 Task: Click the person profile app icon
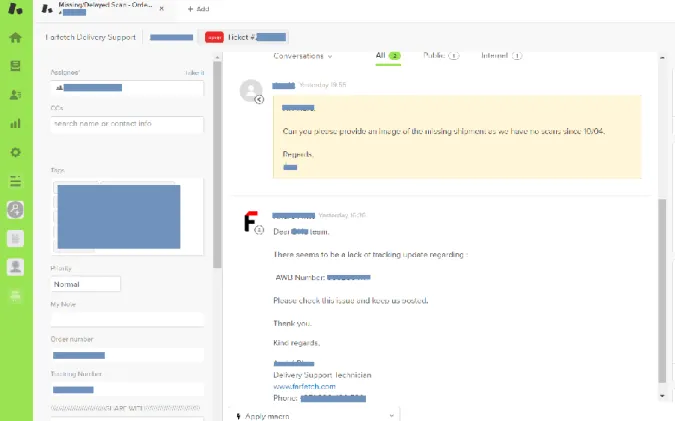click(x=15, y=267)
